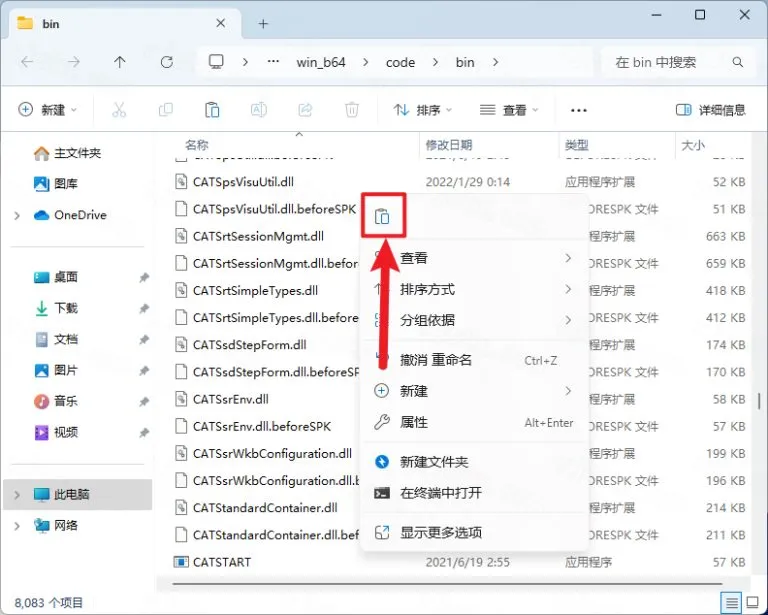Click the Date modified (修改日期) column header

tap(449, 145)
